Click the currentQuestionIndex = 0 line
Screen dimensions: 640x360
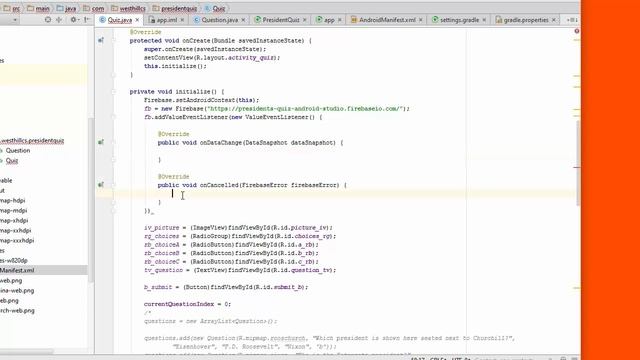(187, 304)
